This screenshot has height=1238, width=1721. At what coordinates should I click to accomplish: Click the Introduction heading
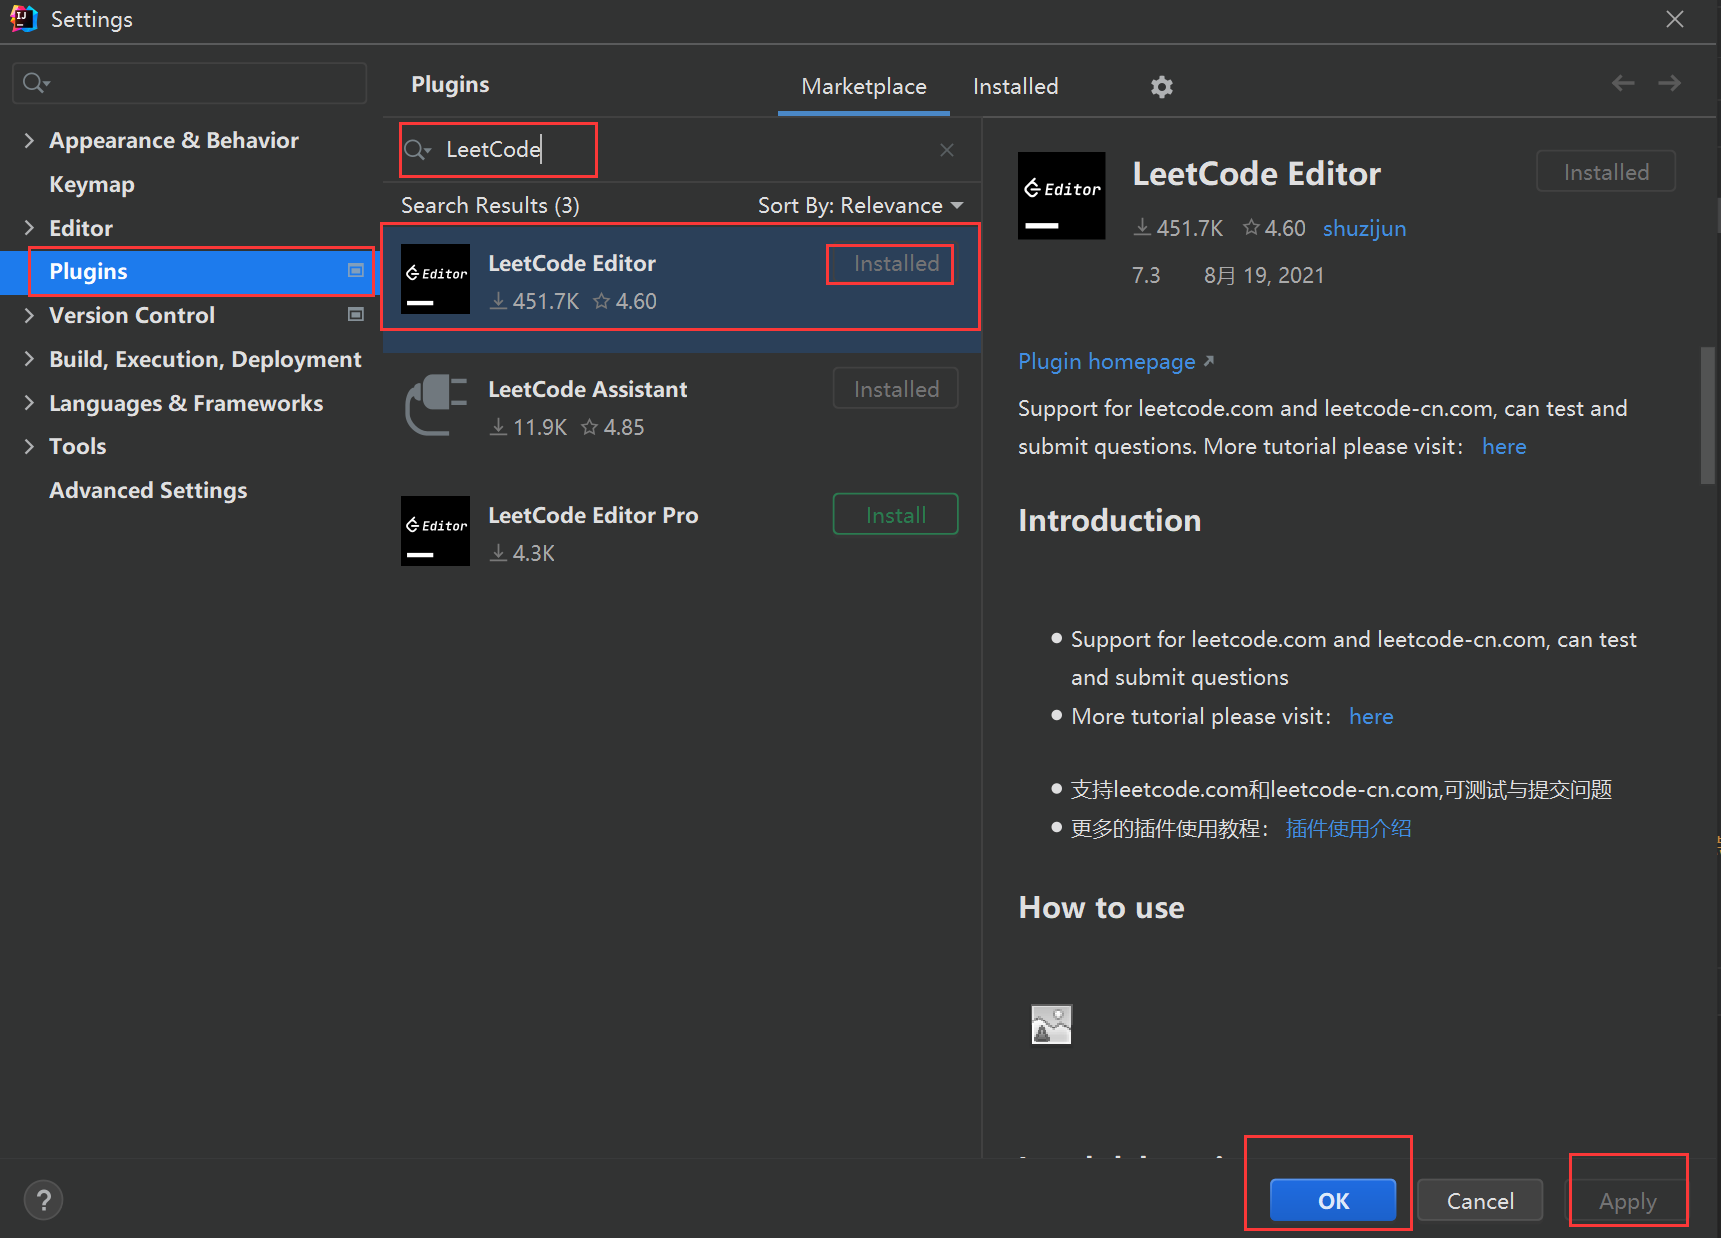[x=1109, y=521]
